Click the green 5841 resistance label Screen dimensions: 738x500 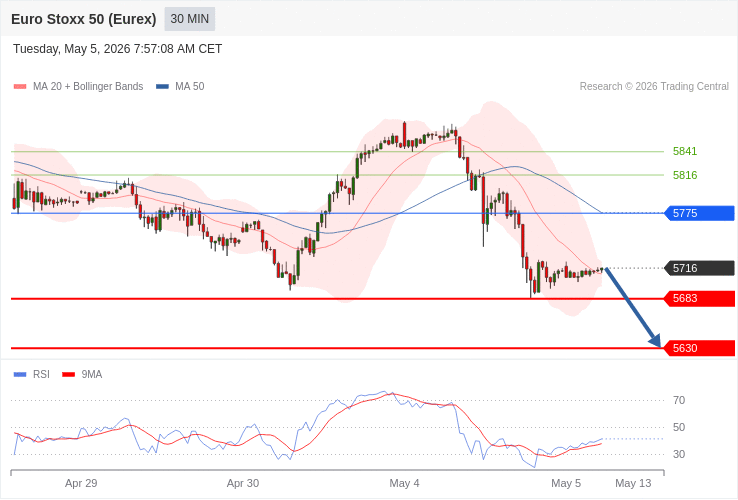[x=685, y=151]
